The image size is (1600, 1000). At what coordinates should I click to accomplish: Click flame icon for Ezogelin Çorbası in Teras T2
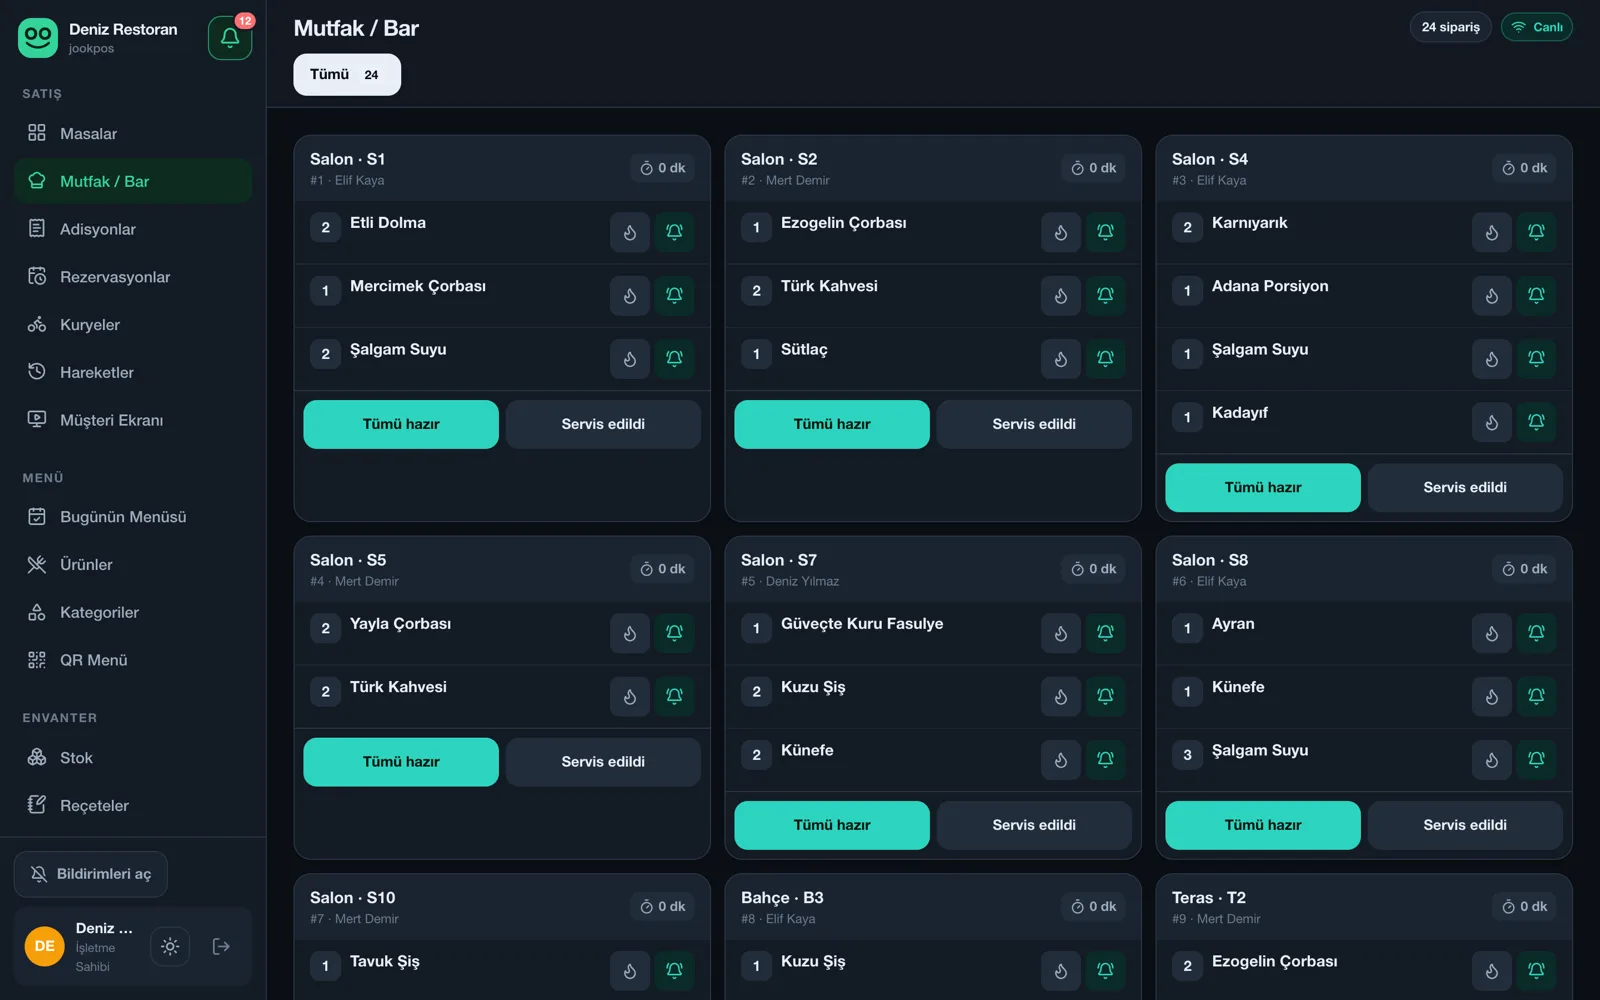1492,970
